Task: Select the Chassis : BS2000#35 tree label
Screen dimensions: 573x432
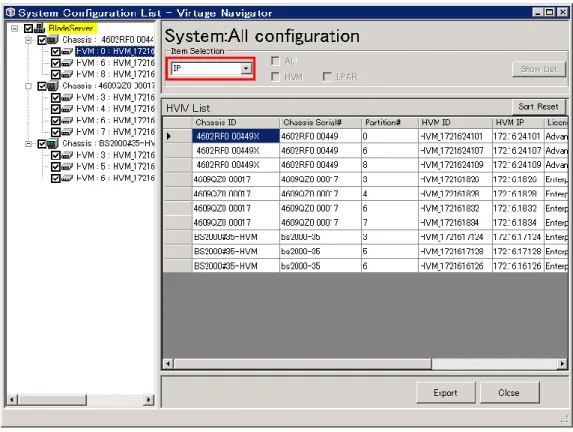Action: (x=108, y=144)
